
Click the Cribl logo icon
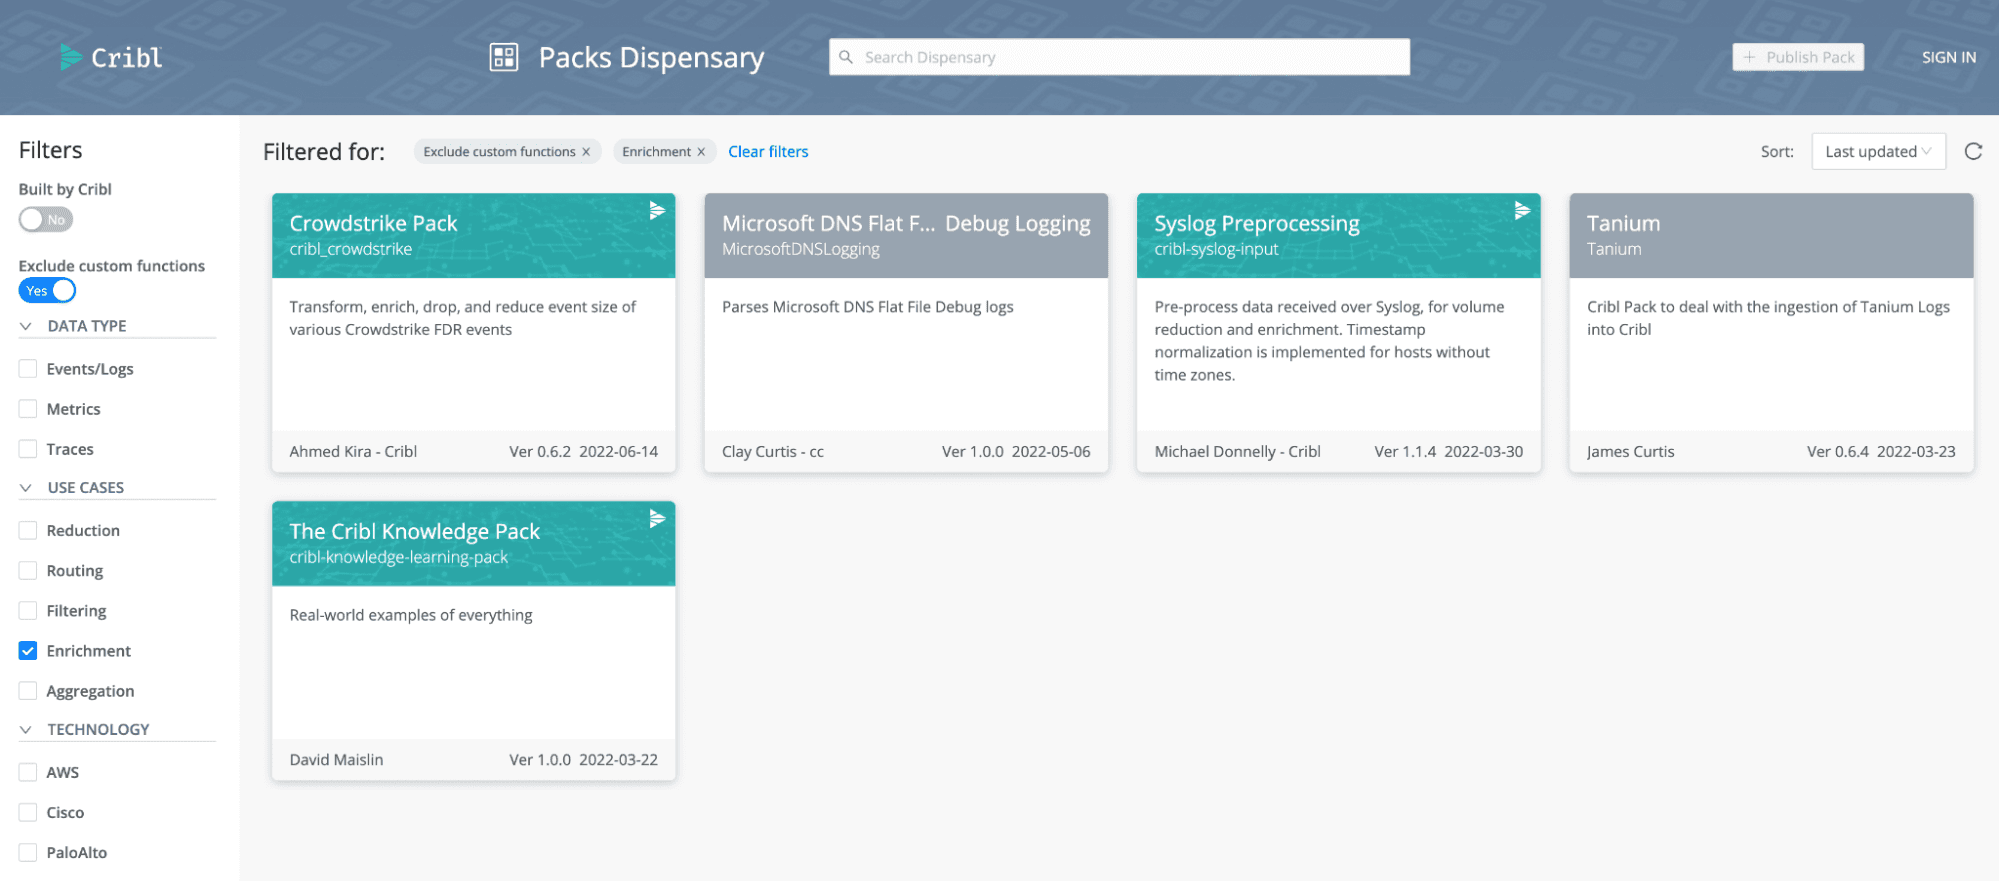(x=70, y=58)
